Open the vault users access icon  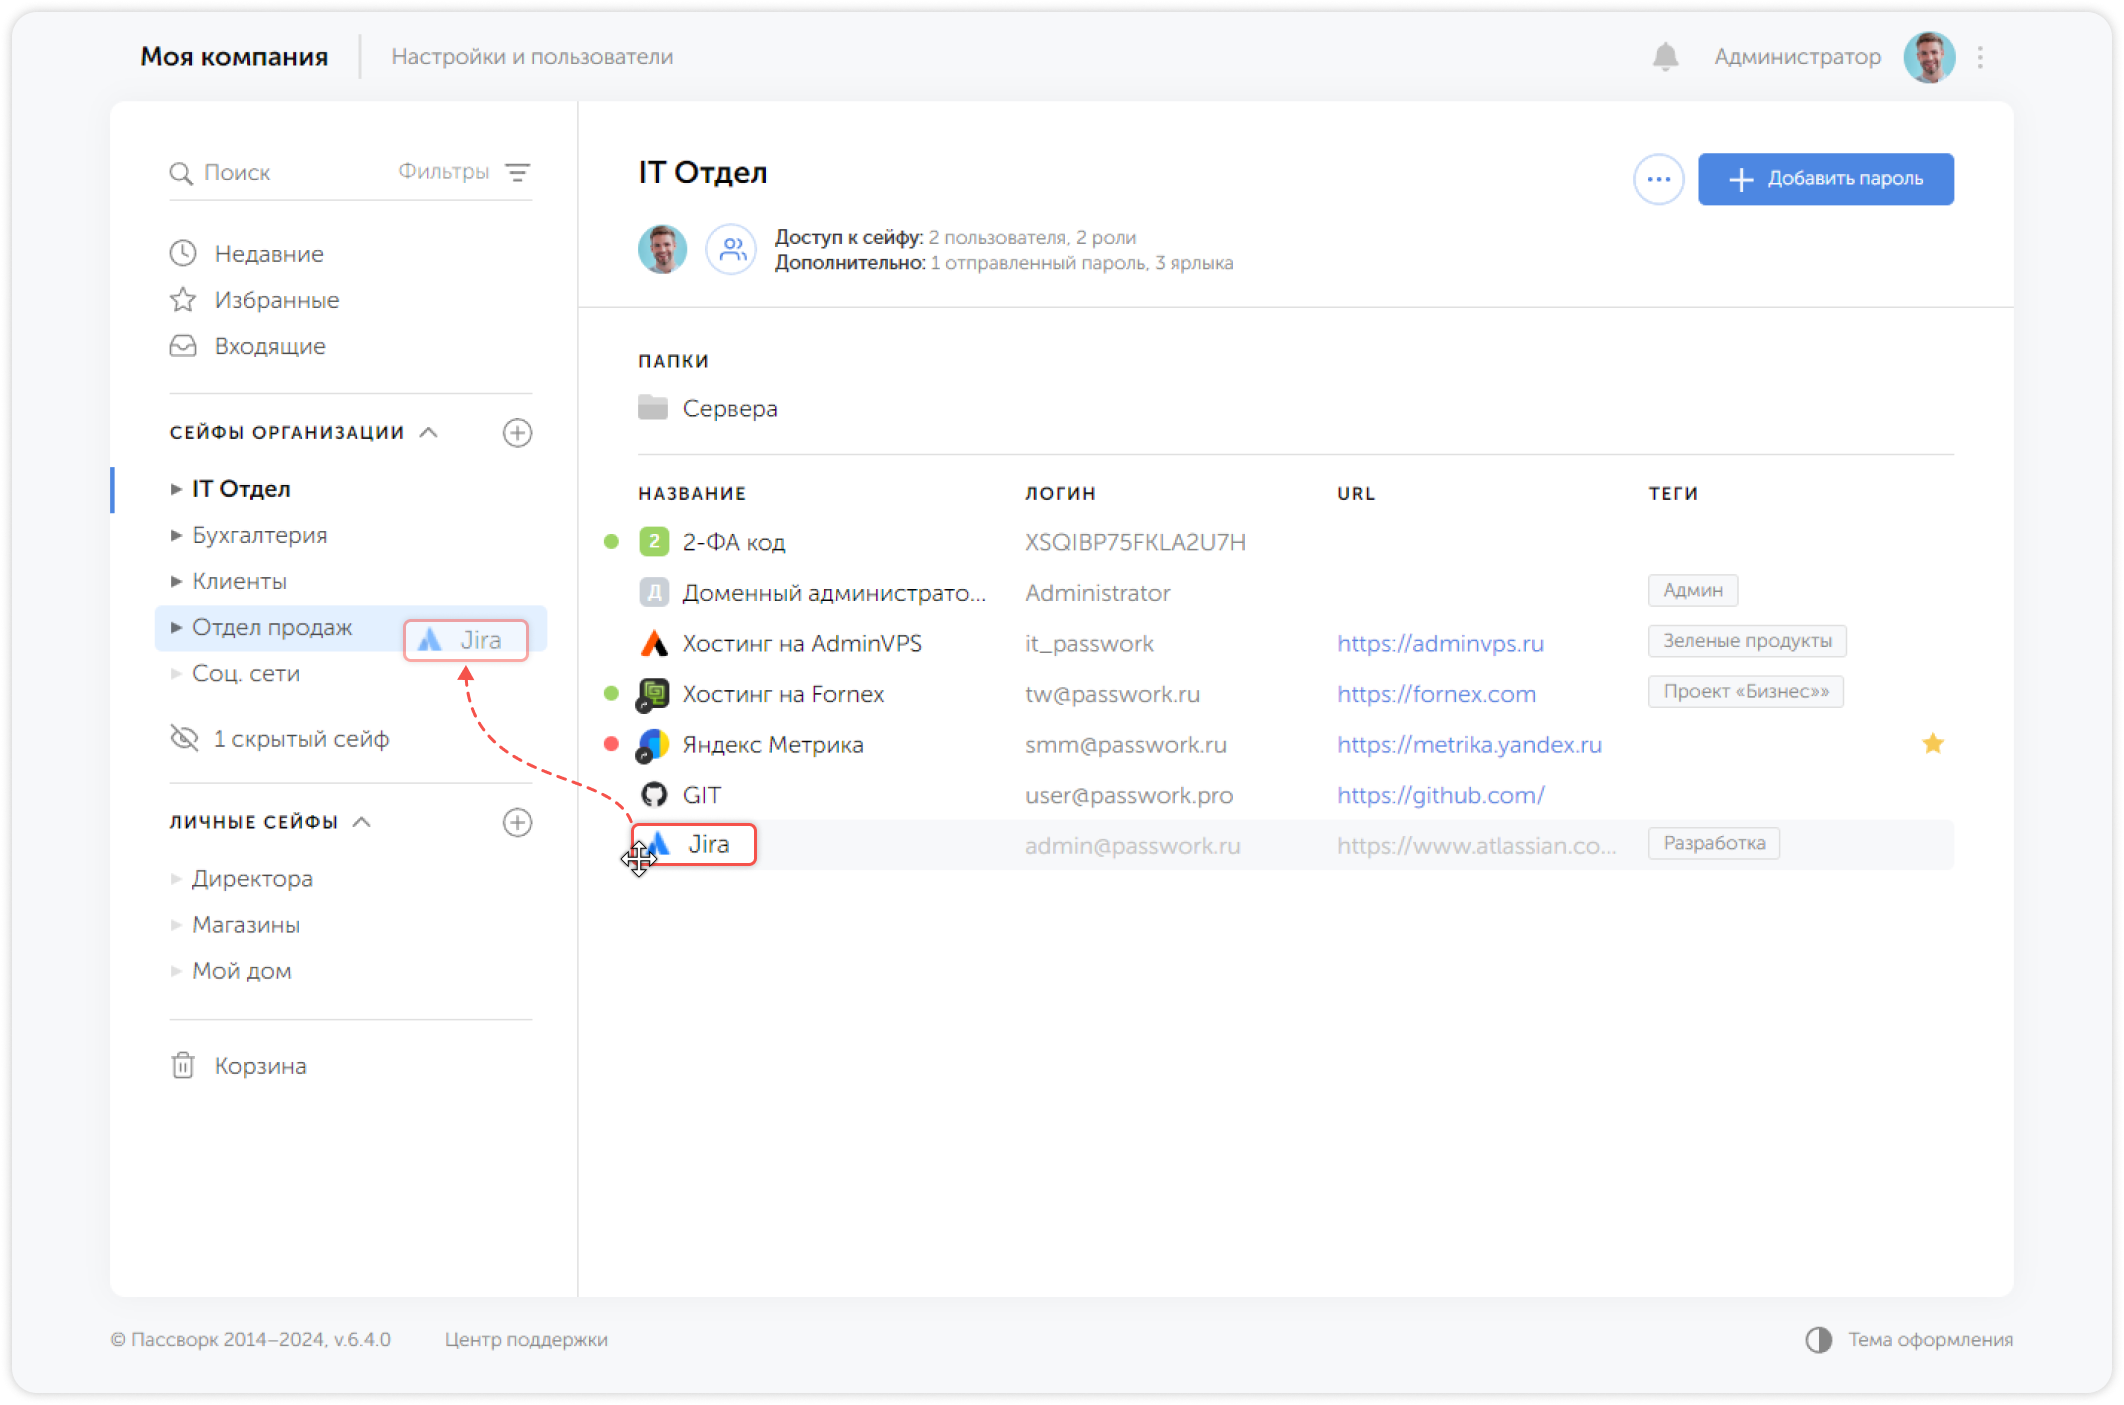coord(732,249)
